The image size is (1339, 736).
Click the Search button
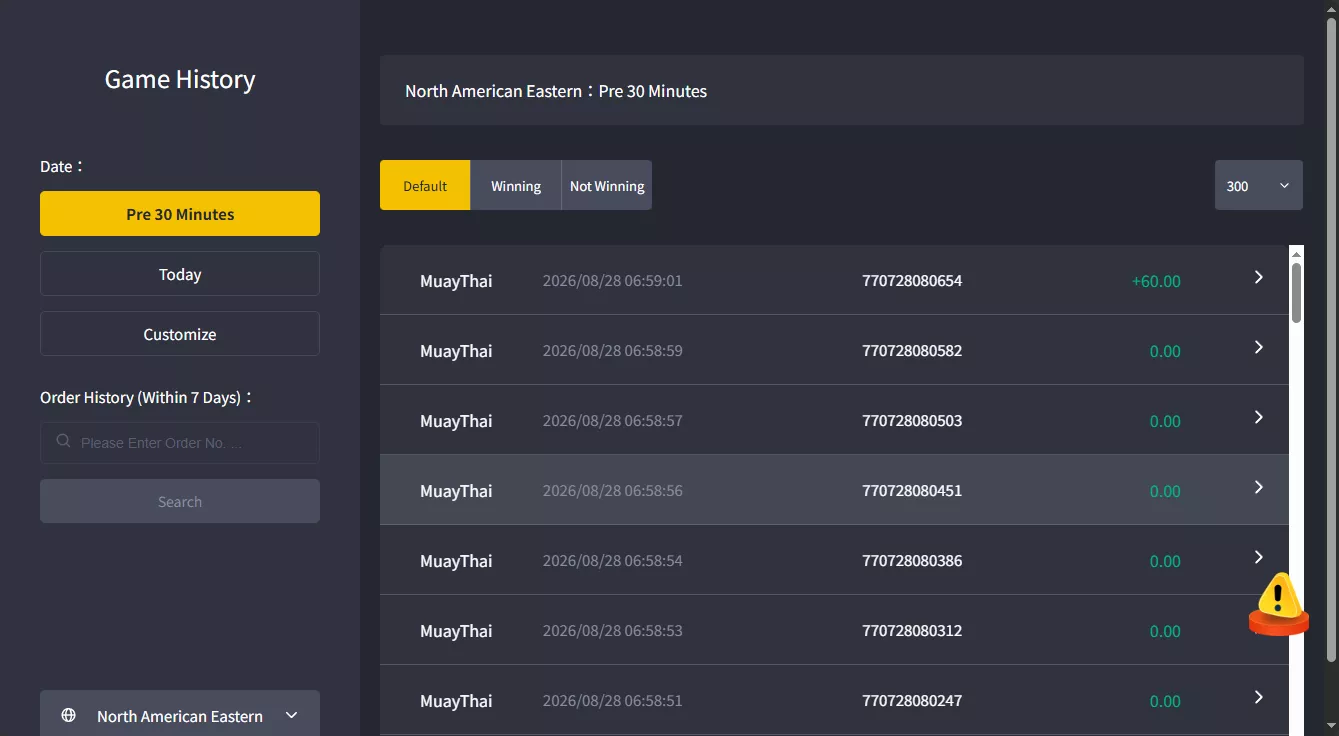(180, 501)
